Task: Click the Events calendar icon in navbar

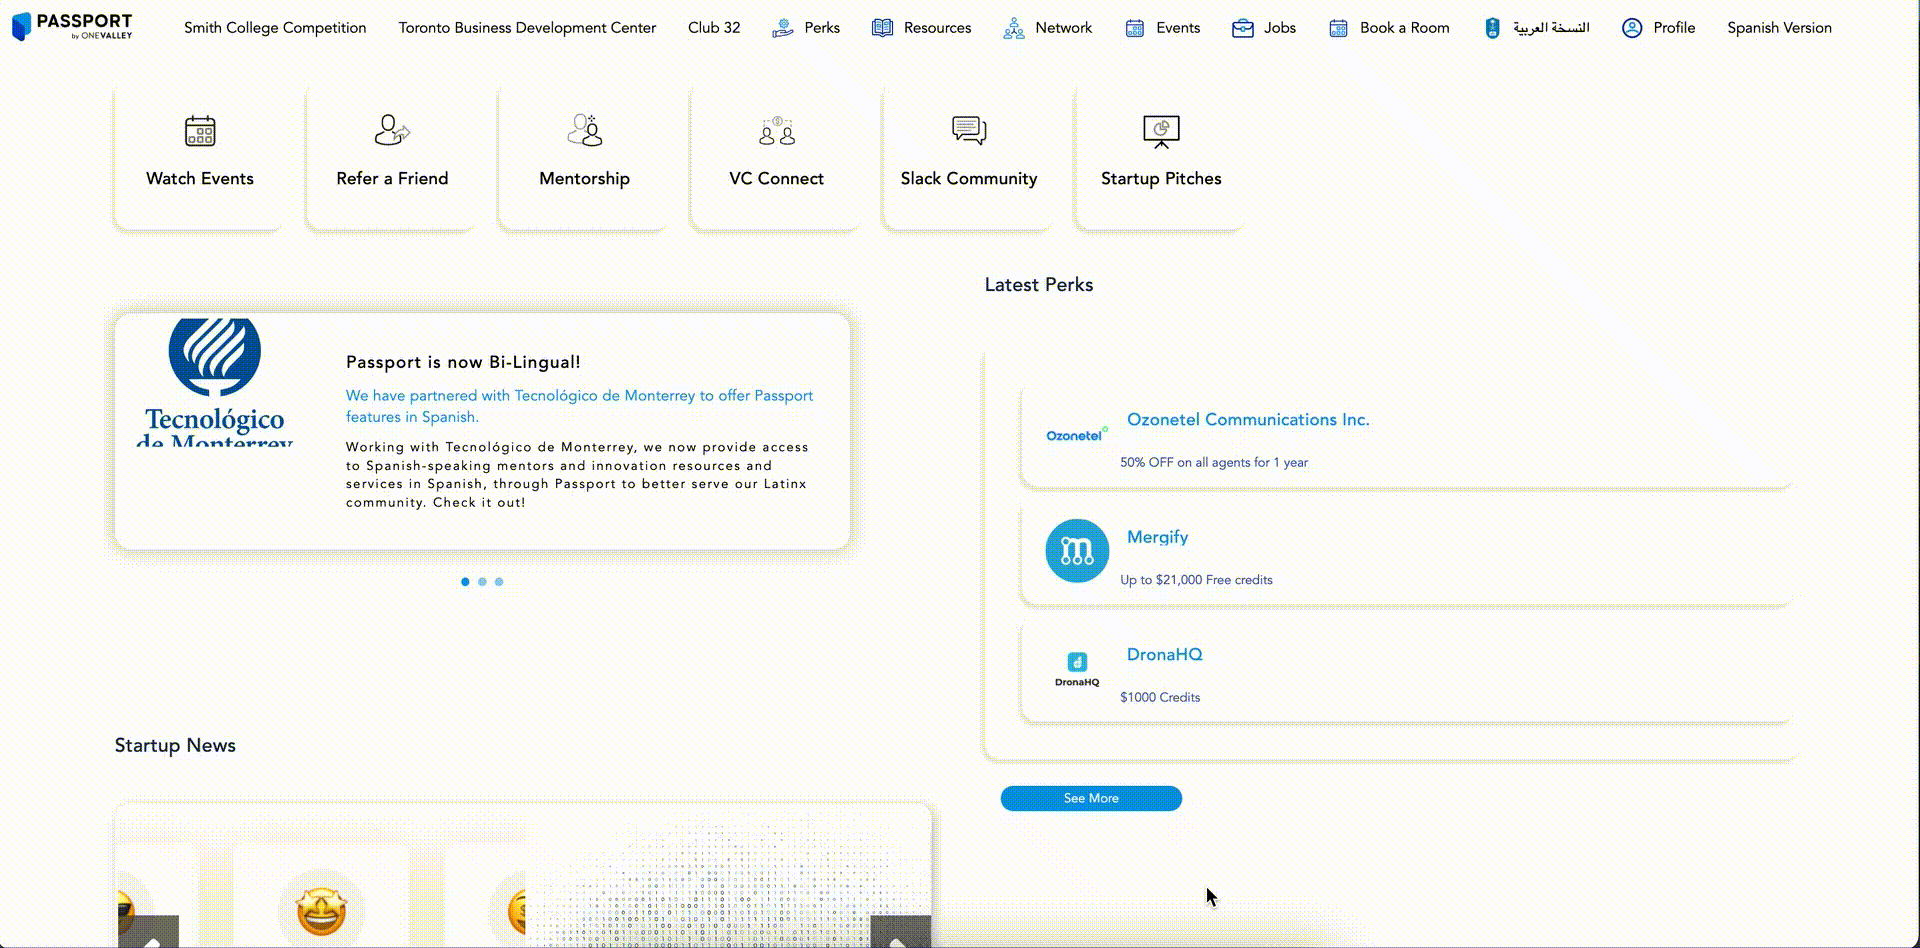Action: coord(1135,28)
